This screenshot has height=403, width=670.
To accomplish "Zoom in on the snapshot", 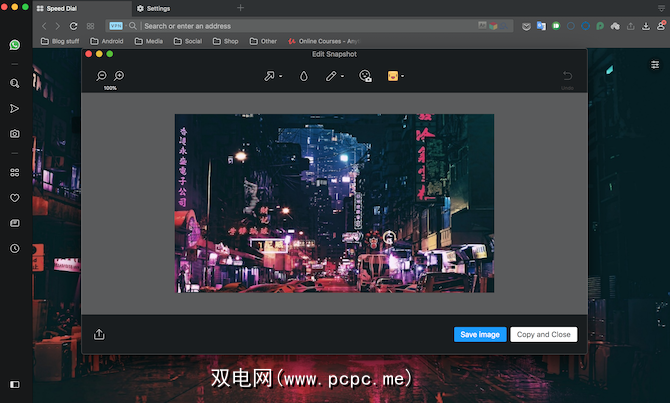I will (119, 76).
